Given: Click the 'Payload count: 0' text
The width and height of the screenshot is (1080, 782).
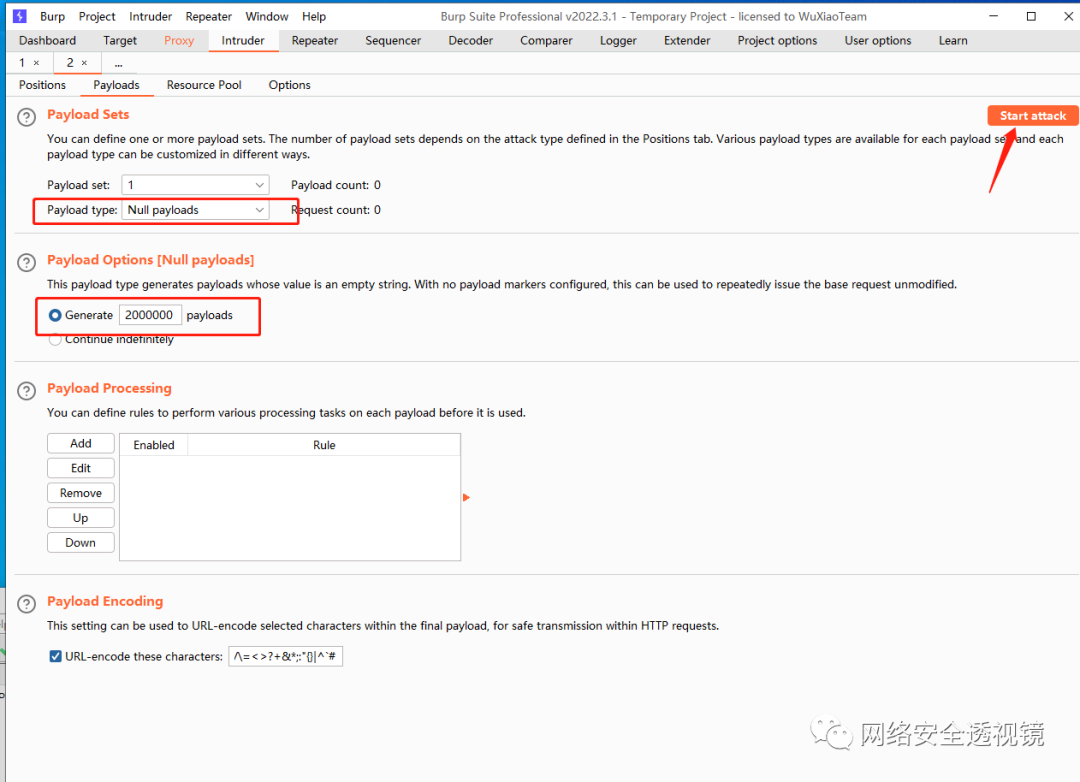Looking at the screenshot, I should pos(335,185).
